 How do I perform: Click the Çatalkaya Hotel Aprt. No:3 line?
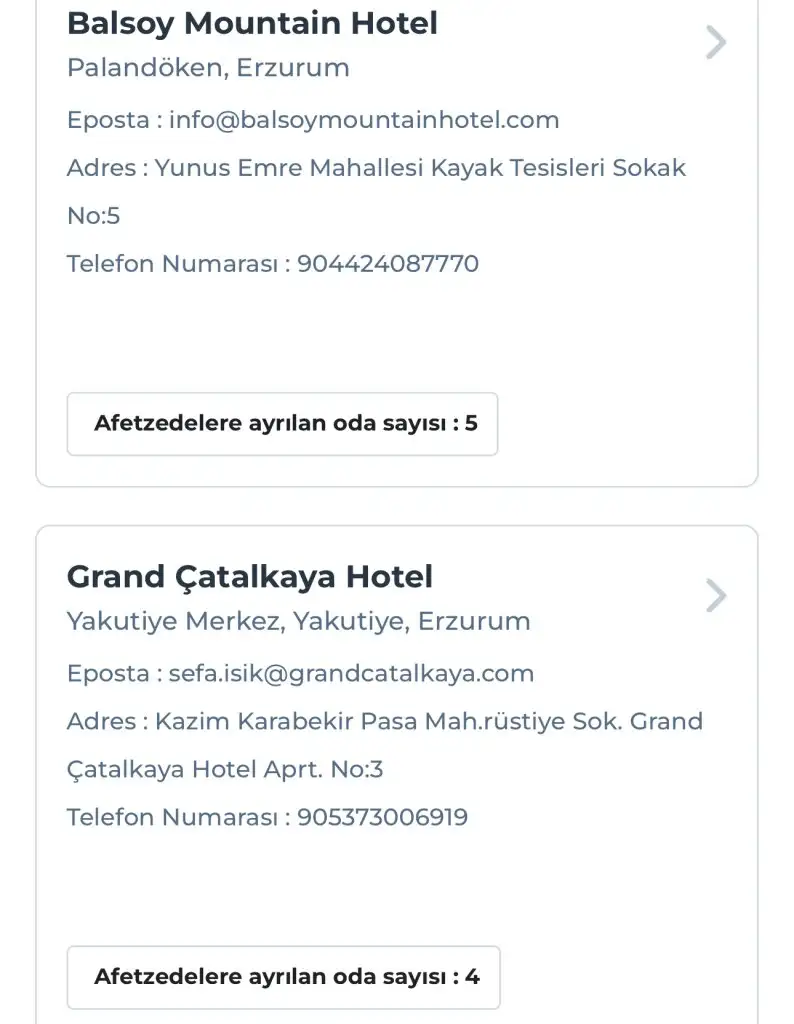[x=225, y=770]
